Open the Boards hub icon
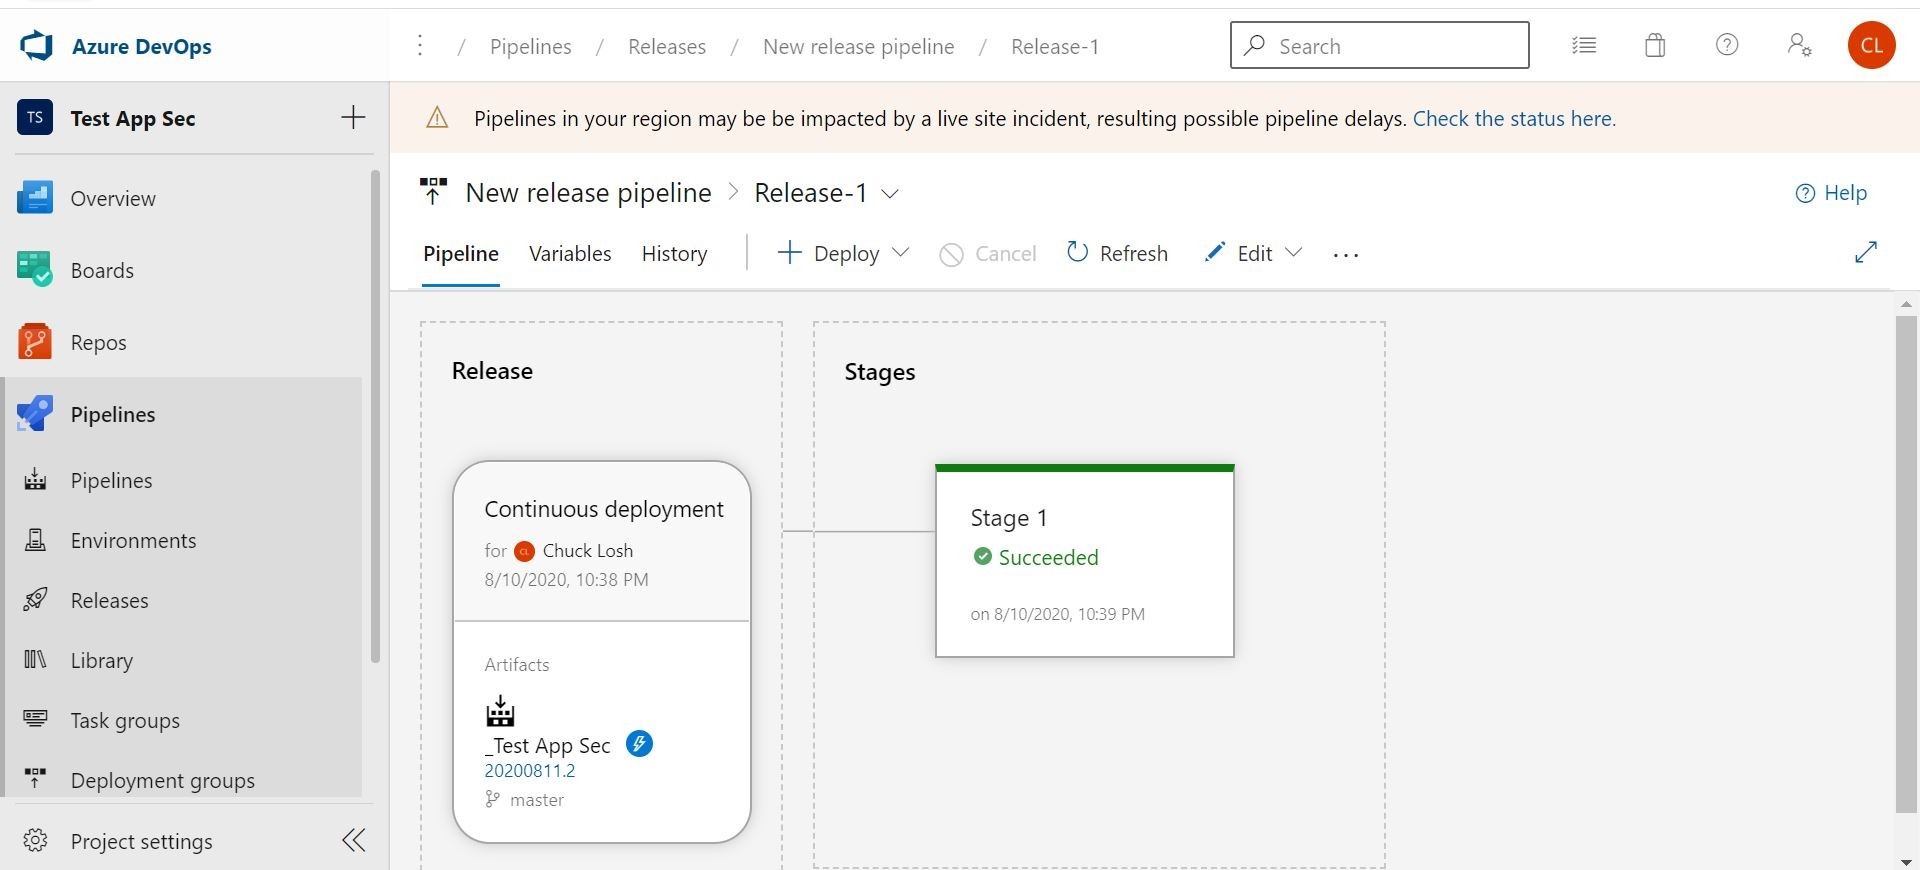The image size is (1920, 870). point(35,270)
